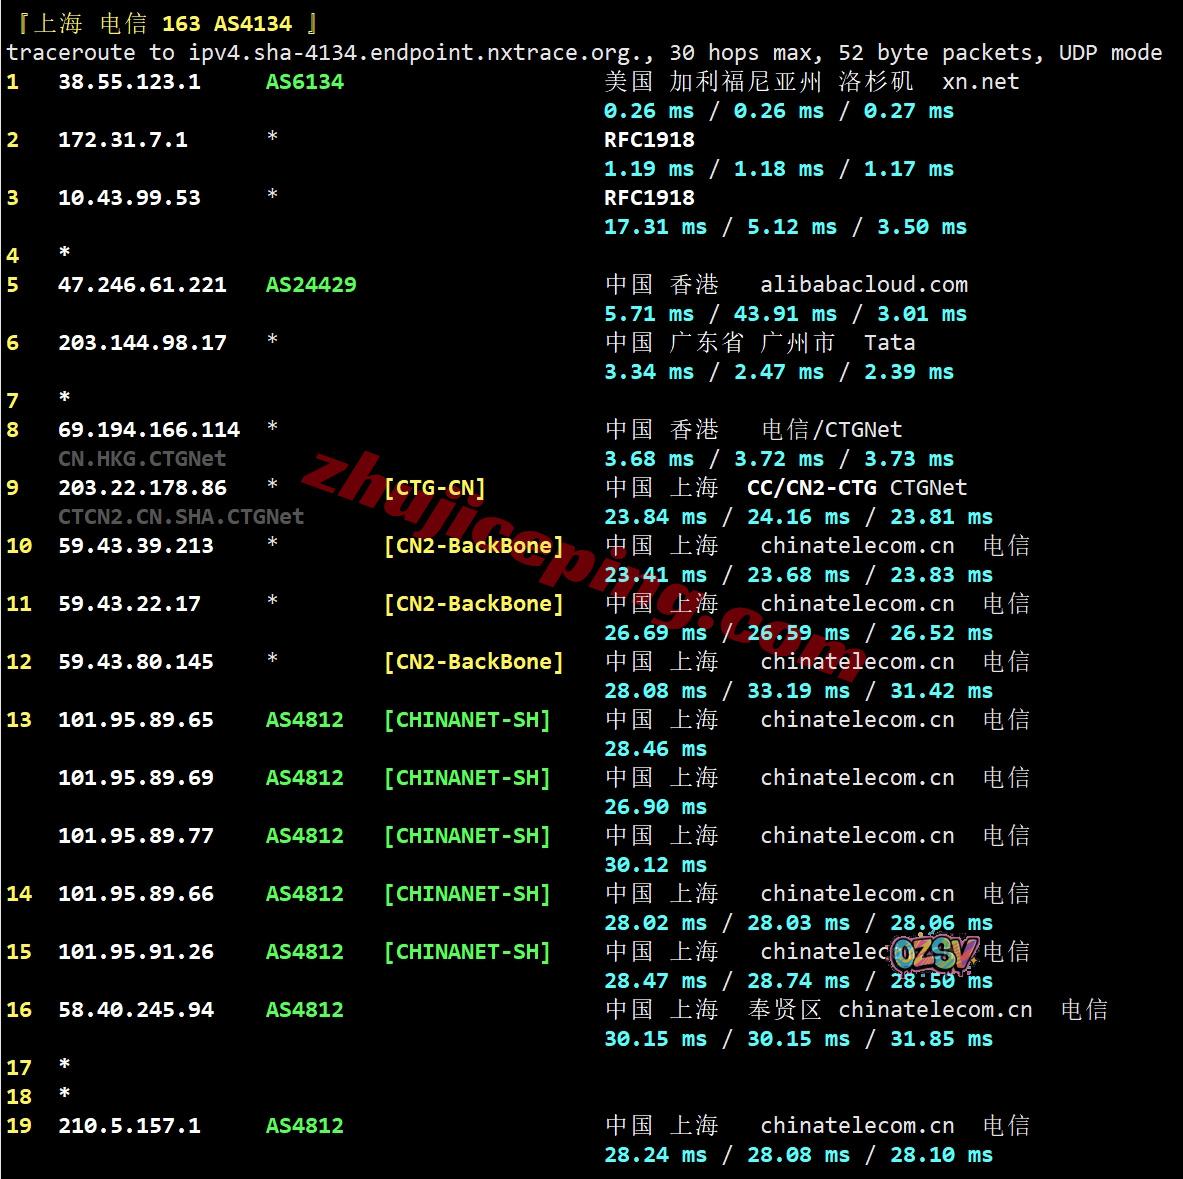
Task: Click the IP address 58.40.245.94
Action: 136,1010
